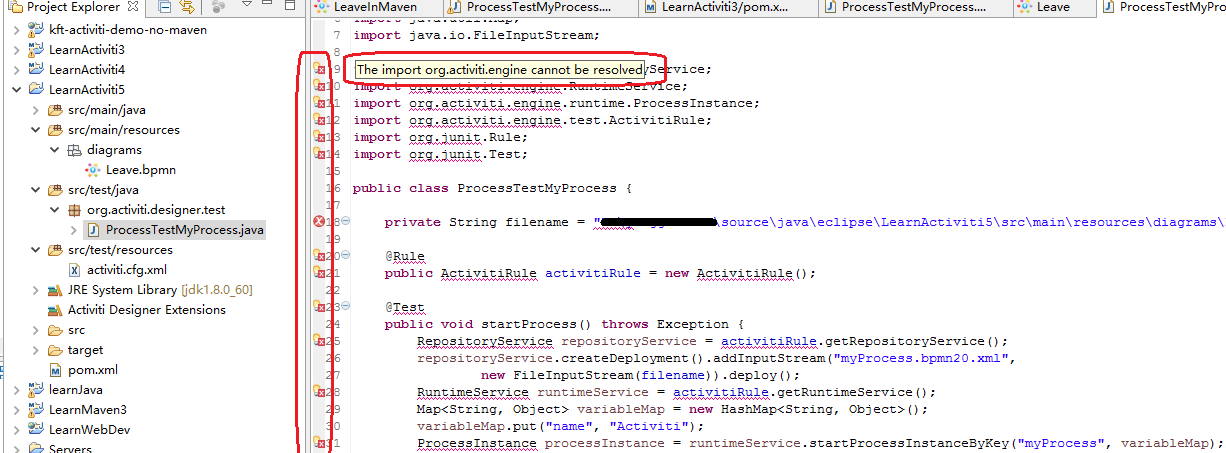Image resolution: width=1226 pixels, height=453 pixels.
Task: Click the 'import org.junit.Test;' line
Action: [x=440, y=154]
